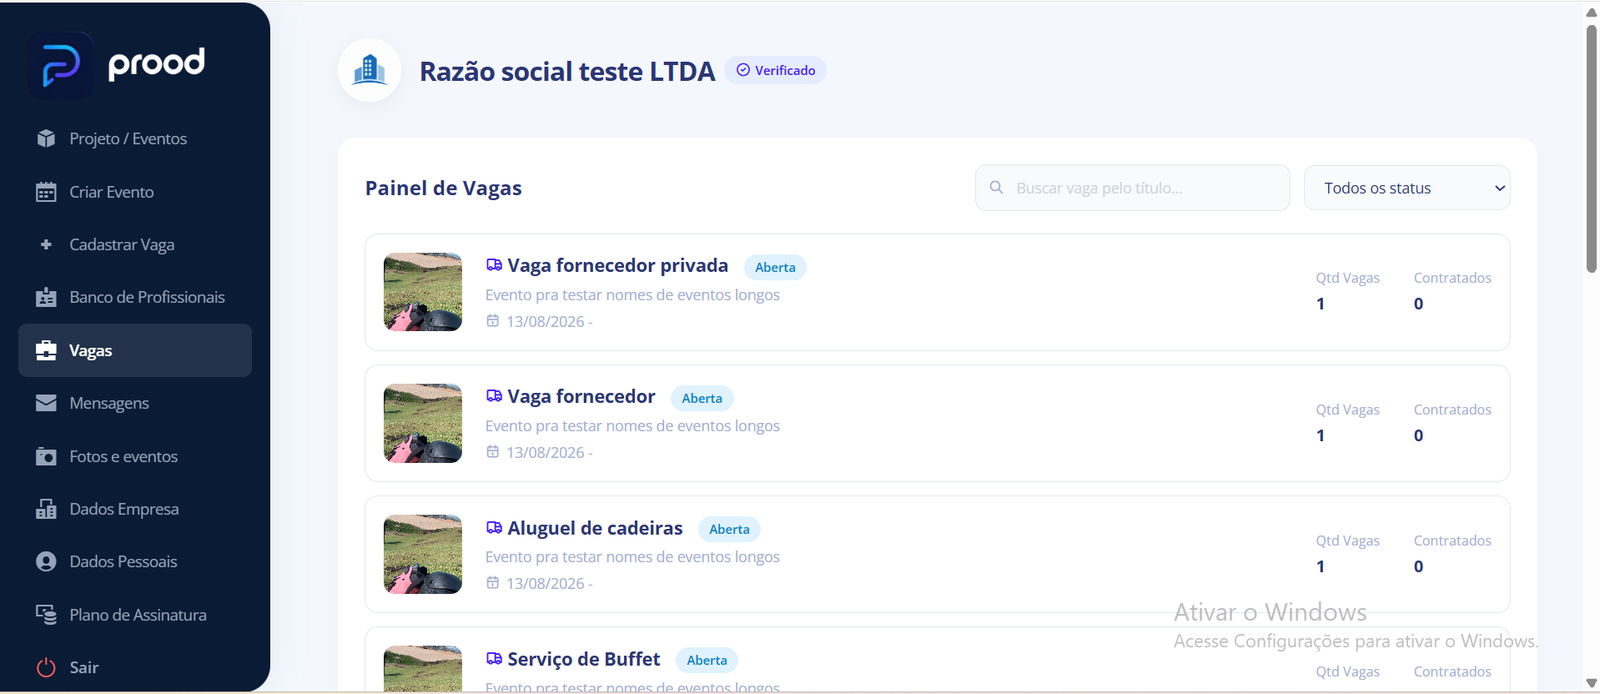Click thumbnail of Aluguel de cadeiras card
This screenshot has height=694, width=1600.
pyautogui.click(x=423, y=554)
